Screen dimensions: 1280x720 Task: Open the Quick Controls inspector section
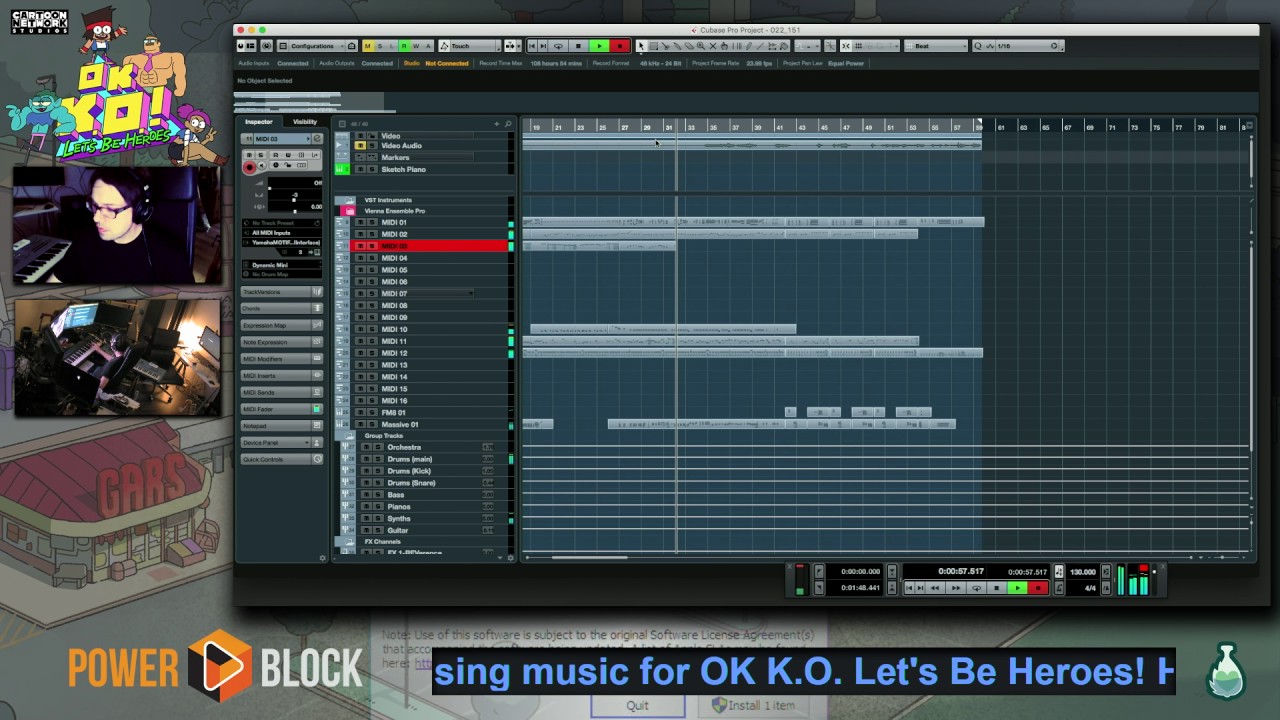tap(282, 459)
